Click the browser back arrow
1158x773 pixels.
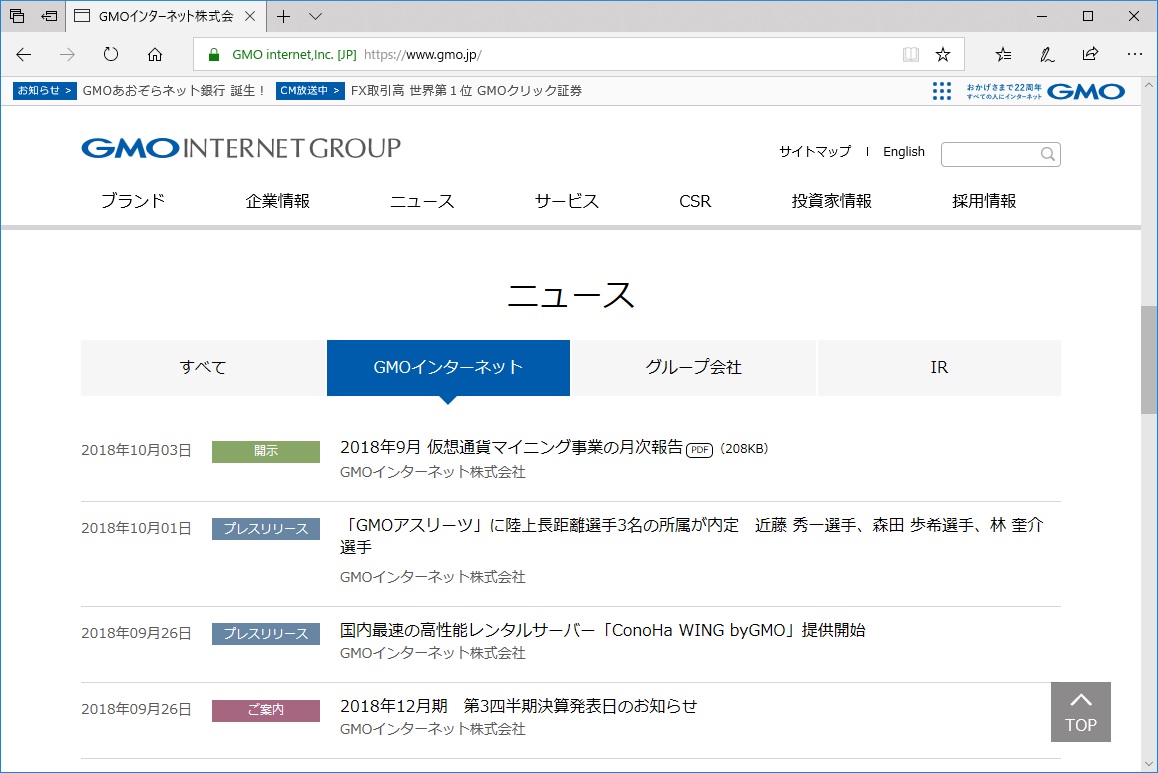22,55
